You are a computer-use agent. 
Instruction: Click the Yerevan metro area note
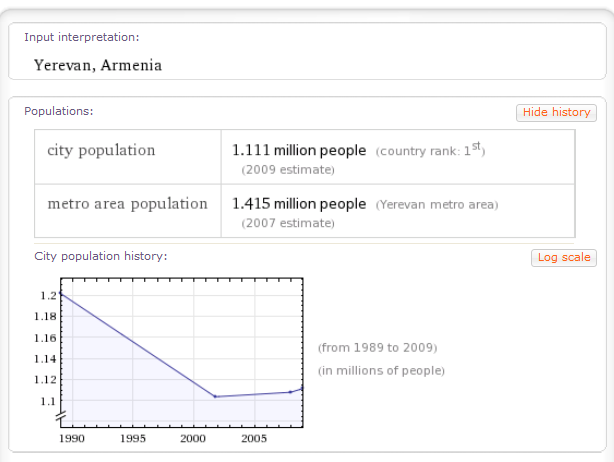click(437, 204)
